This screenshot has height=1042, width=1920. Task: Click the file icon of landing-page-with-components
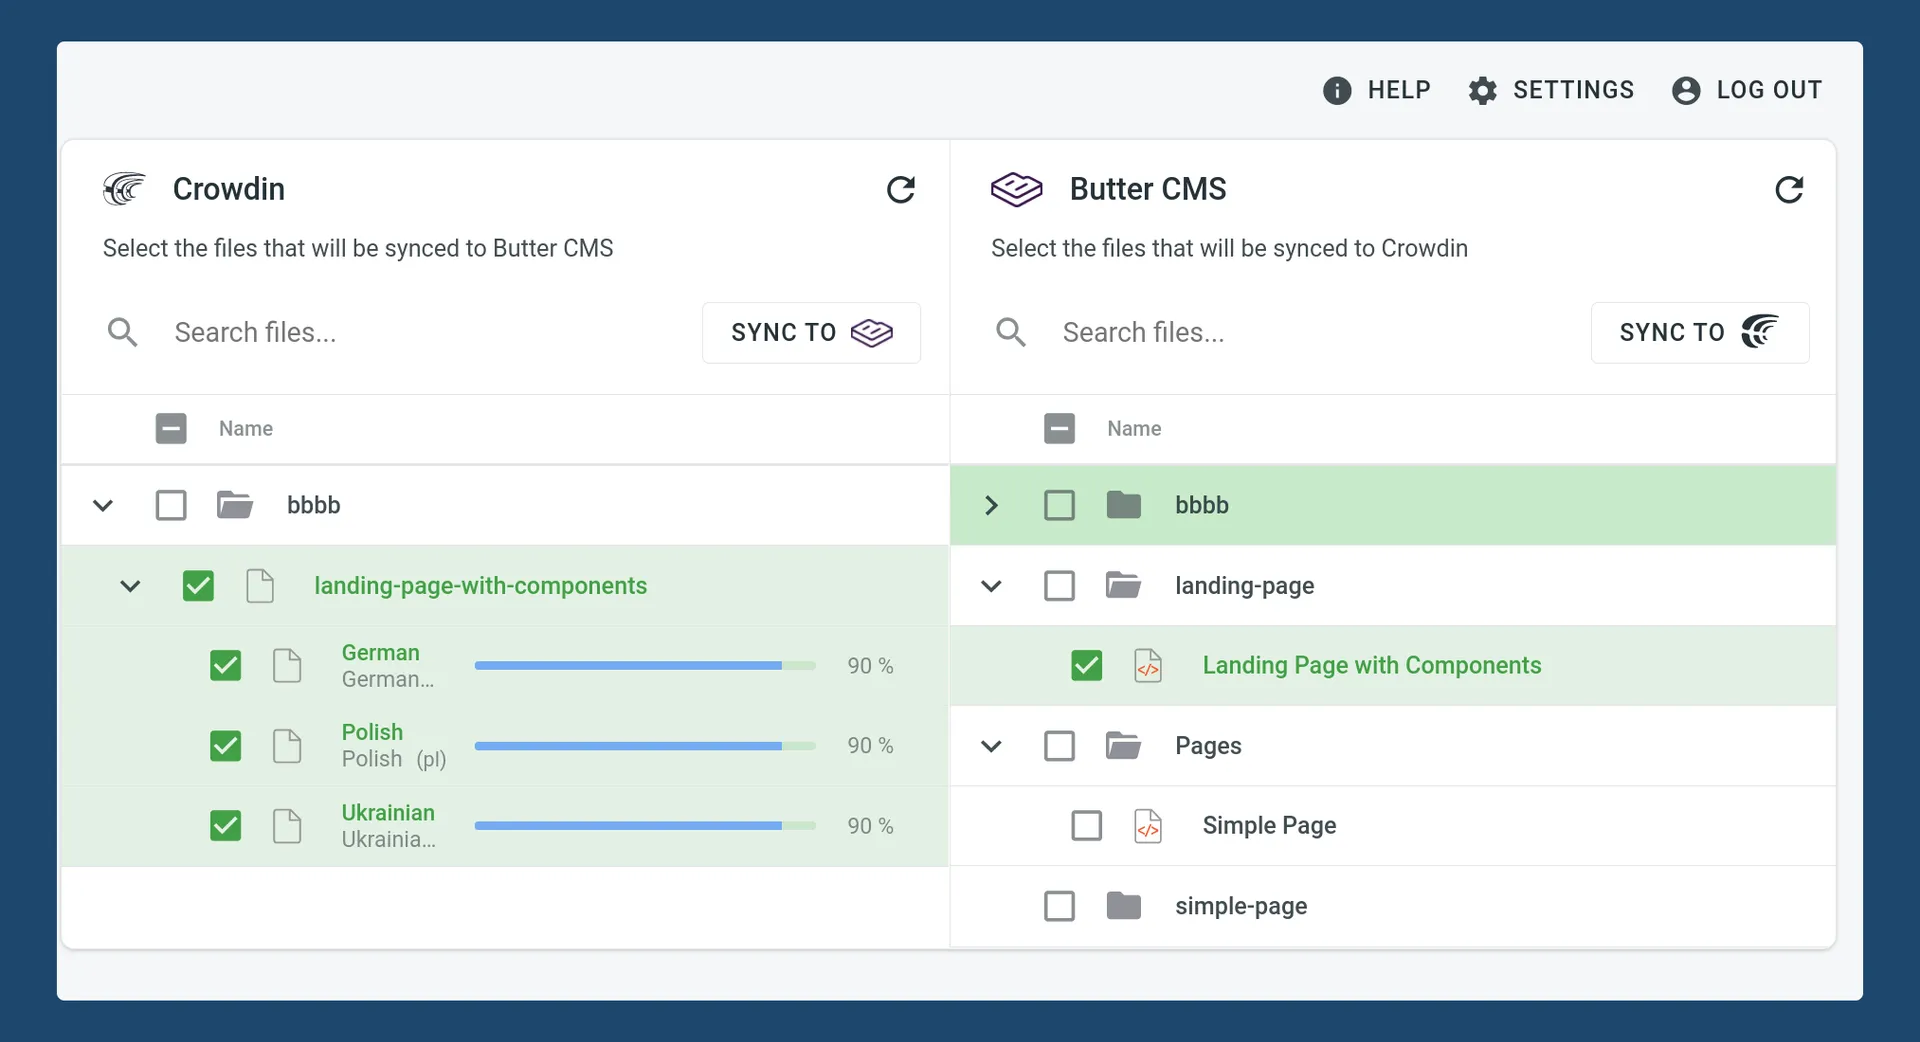coord(260,586)
